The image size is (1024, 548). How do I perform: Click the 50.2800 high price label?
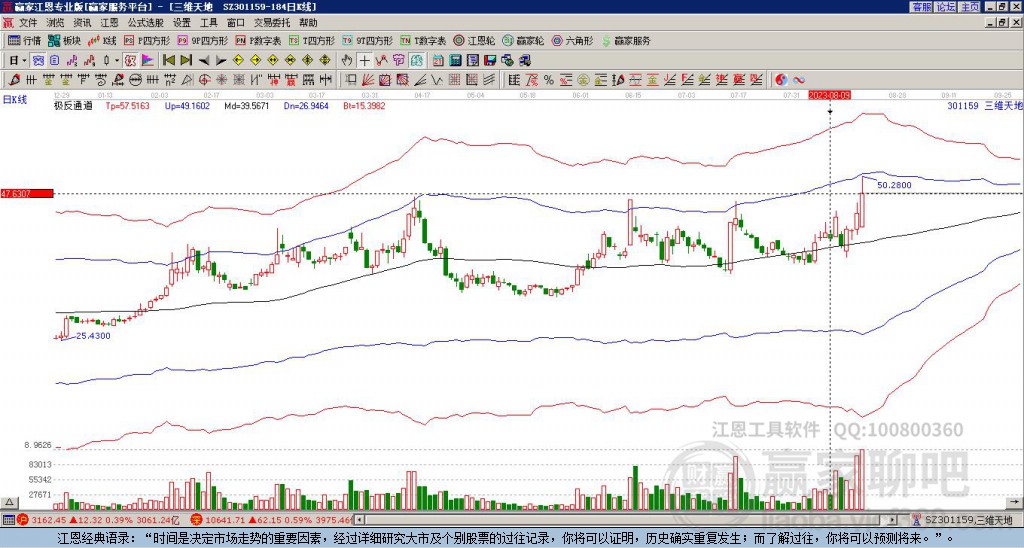(x=894, y=185)
